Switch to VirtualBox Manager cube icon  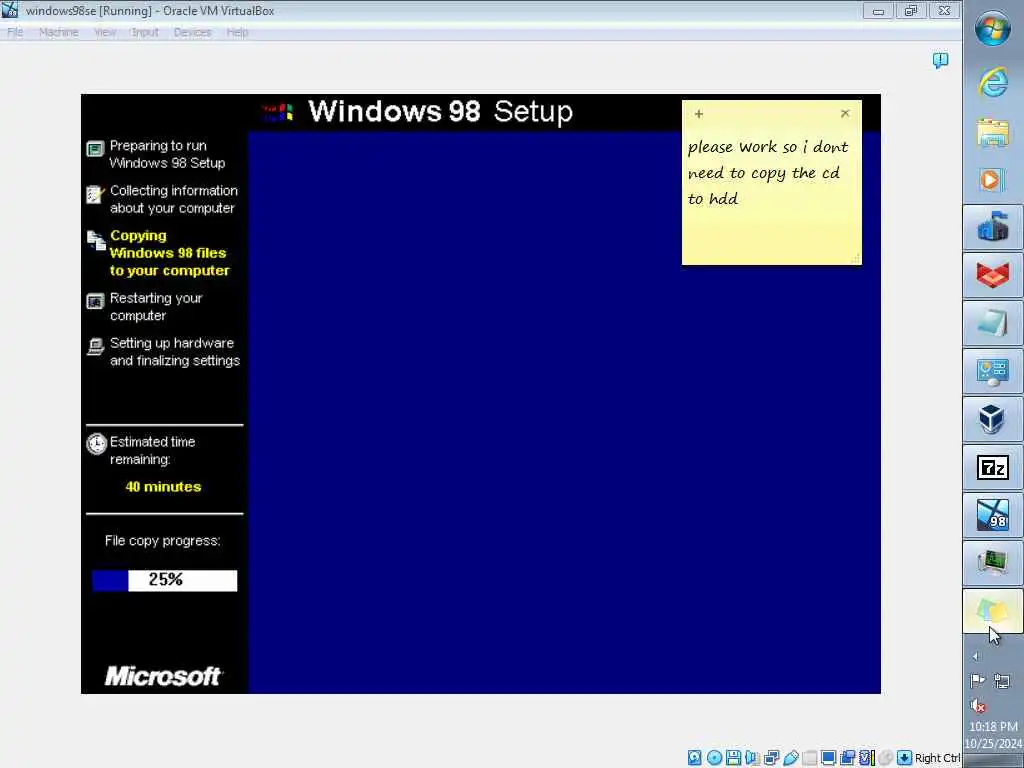click(993, 419)
